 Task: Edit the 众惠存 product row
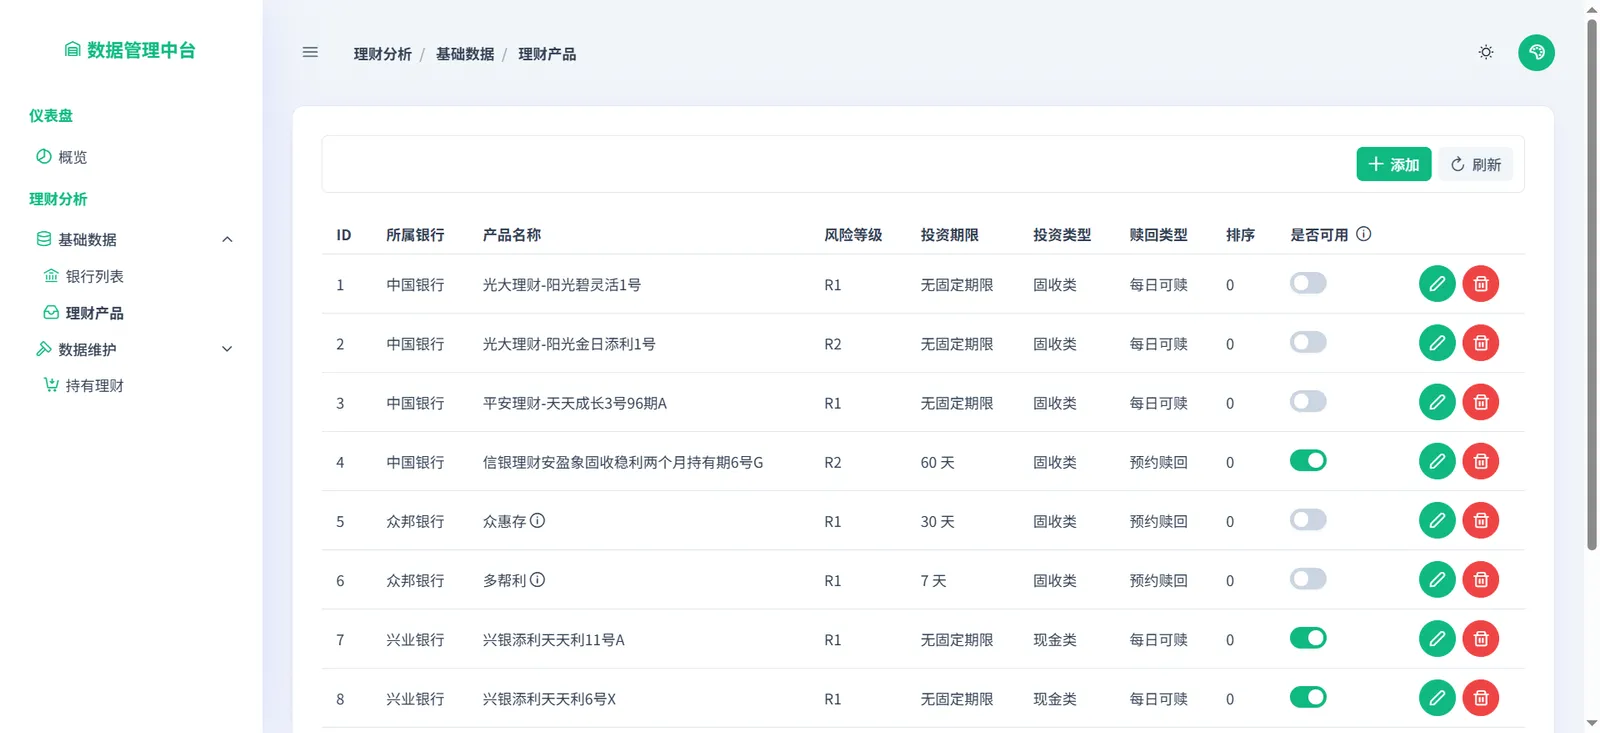click(1437, 520)
